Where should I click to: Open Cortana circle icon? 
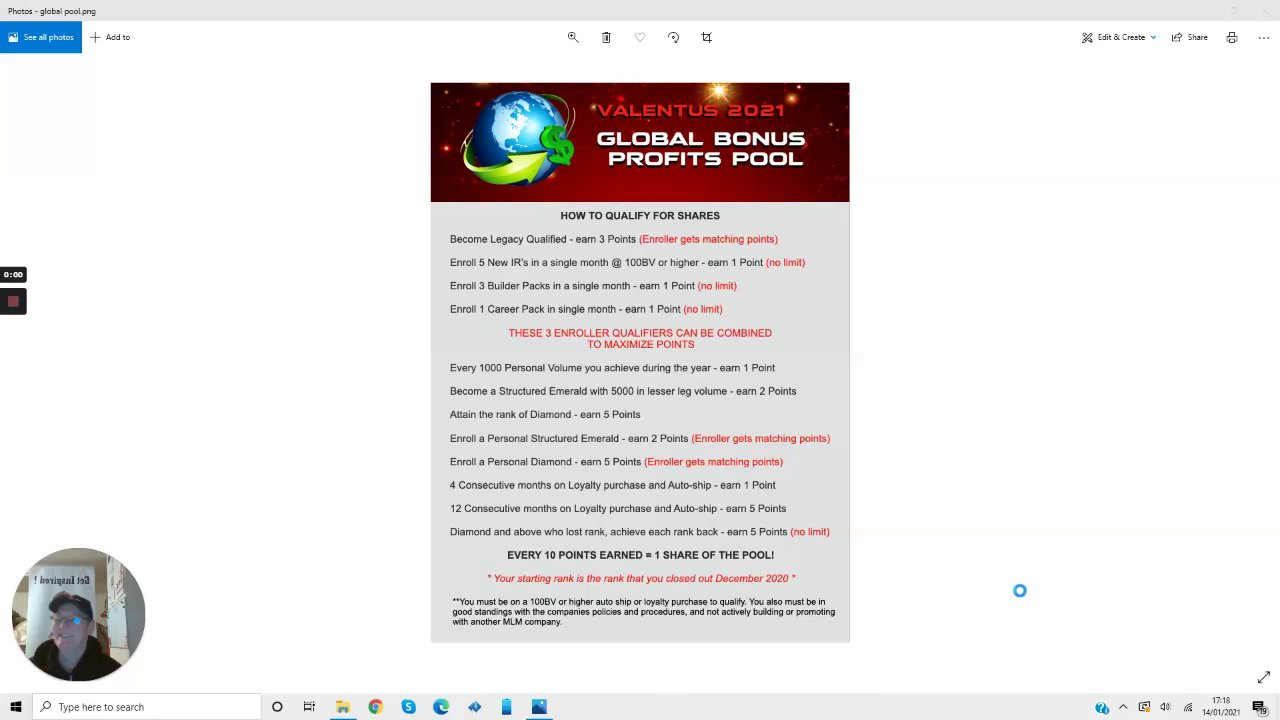pos(277,707)
